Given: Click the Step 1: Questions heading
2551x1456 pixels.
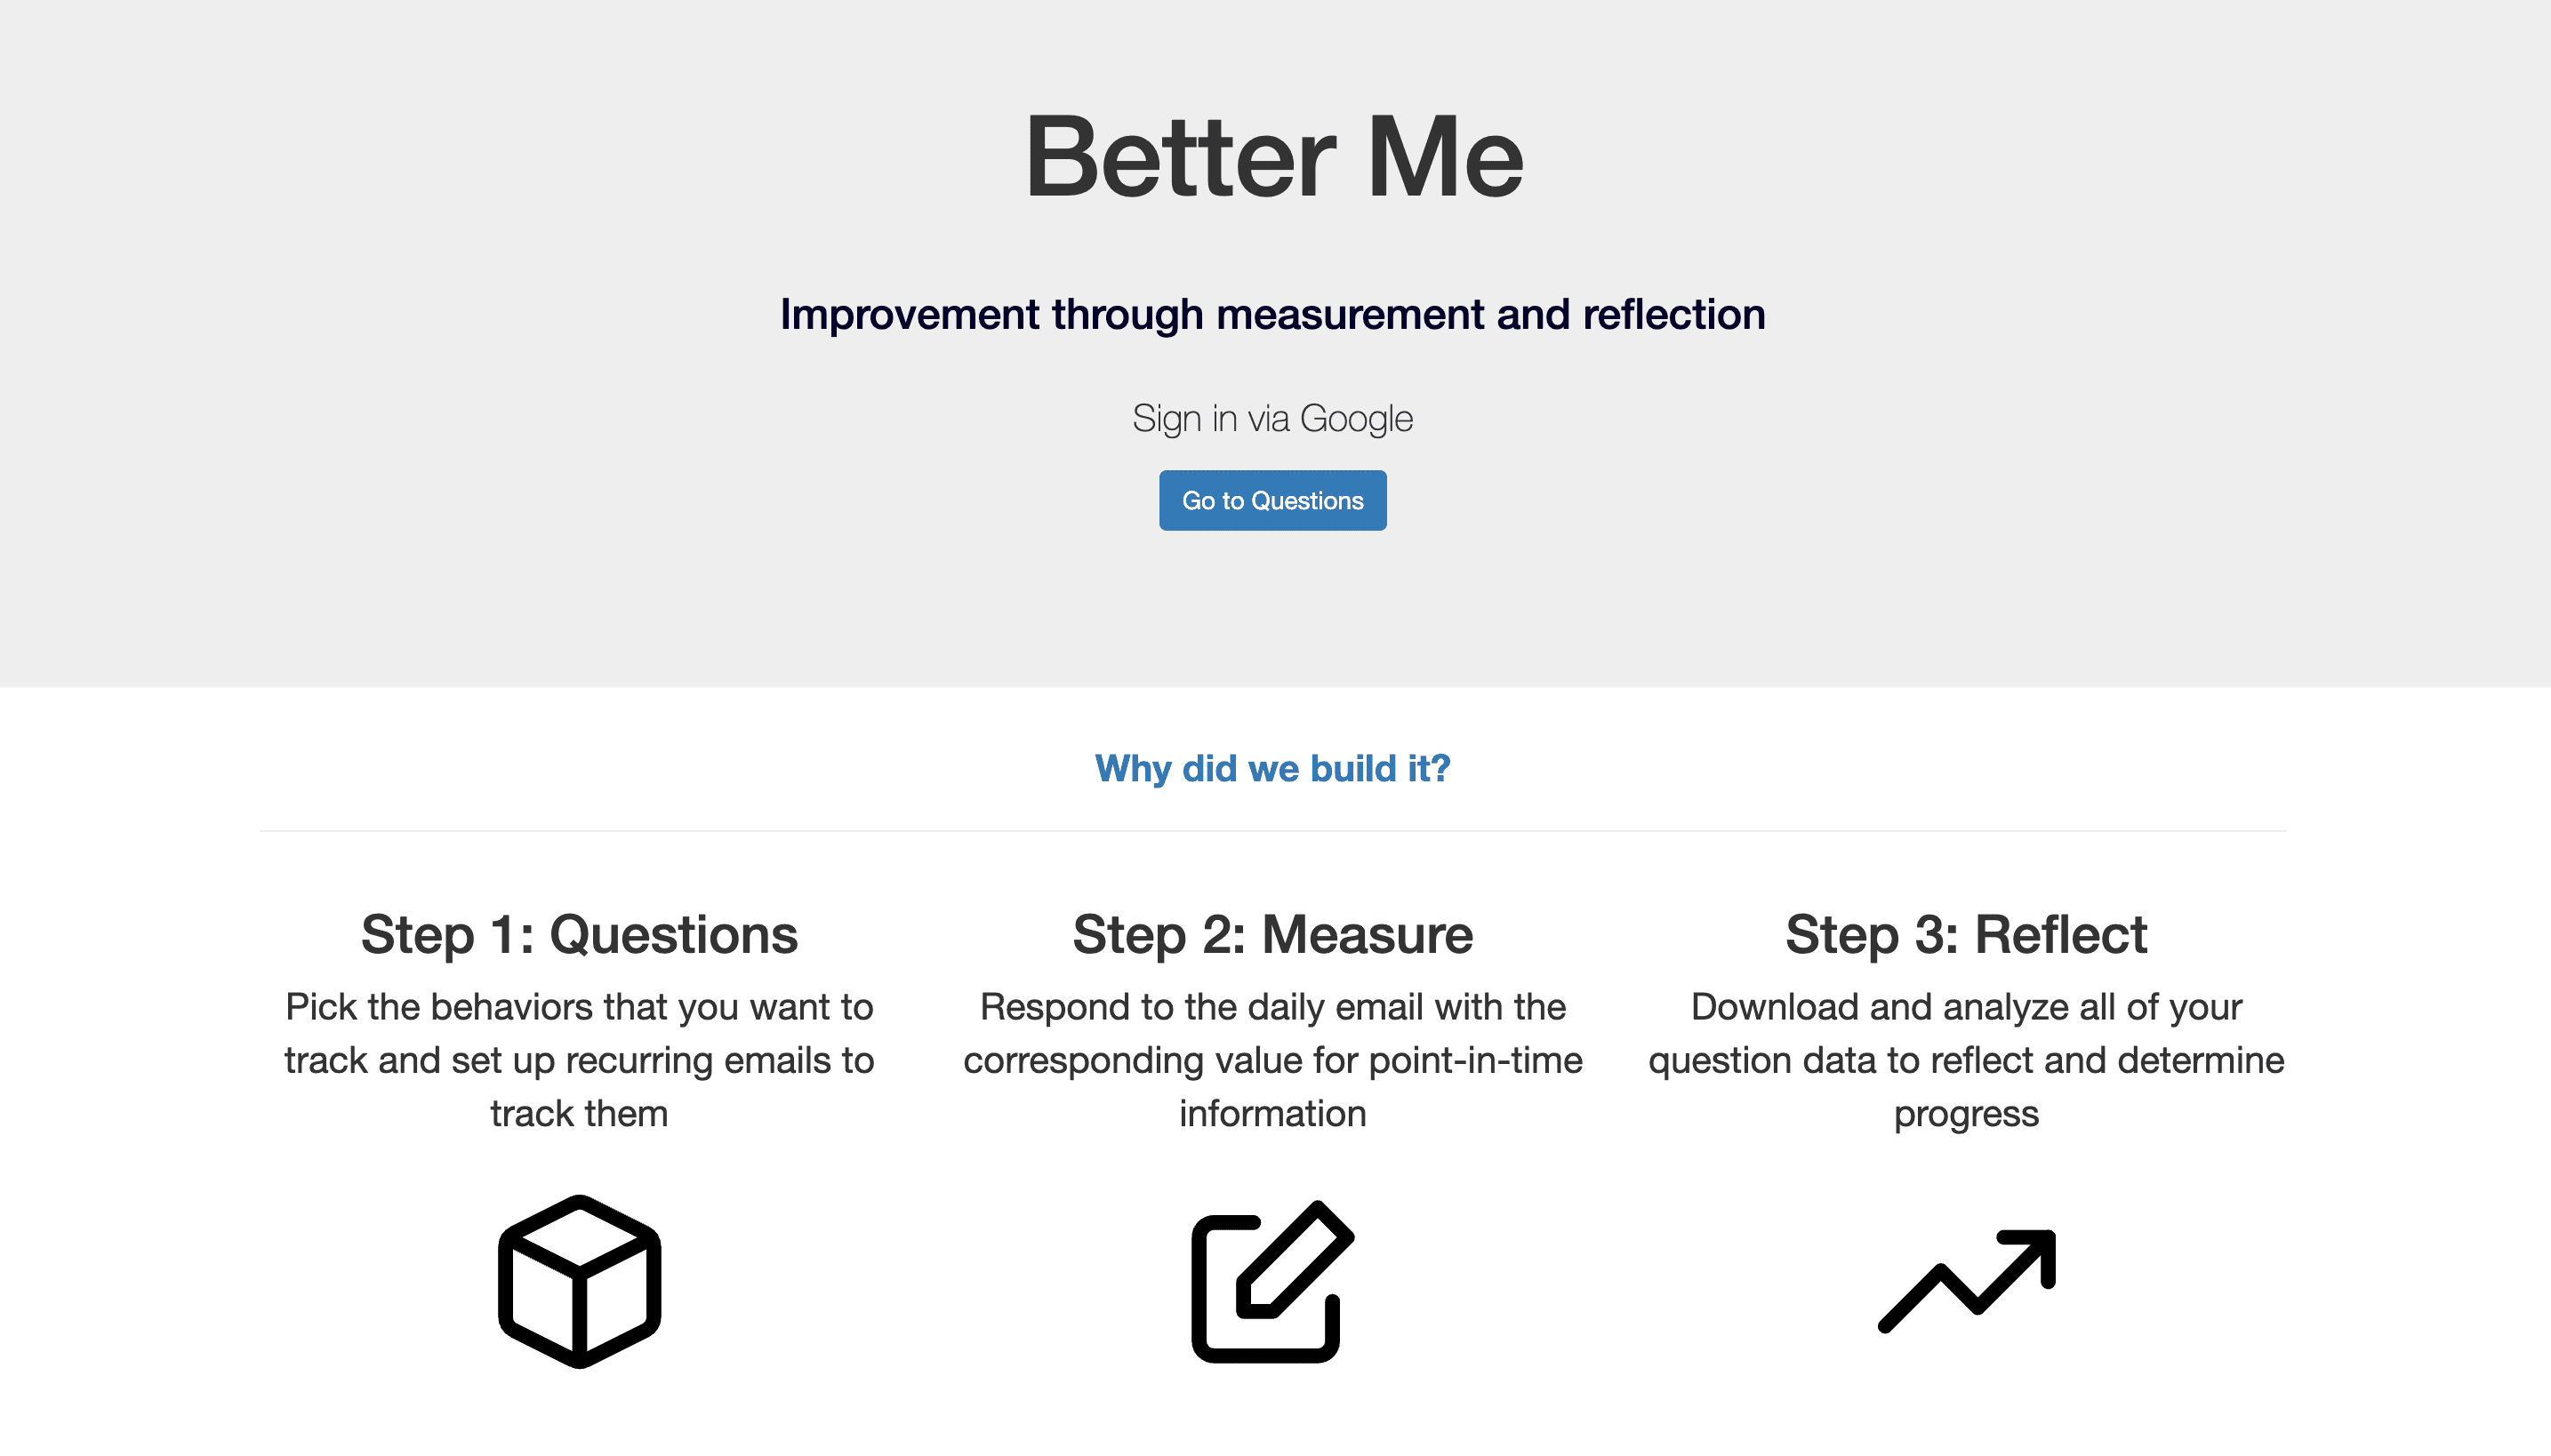Looking at the screenshot, I should pyautogui.click(x=579, y=935).
